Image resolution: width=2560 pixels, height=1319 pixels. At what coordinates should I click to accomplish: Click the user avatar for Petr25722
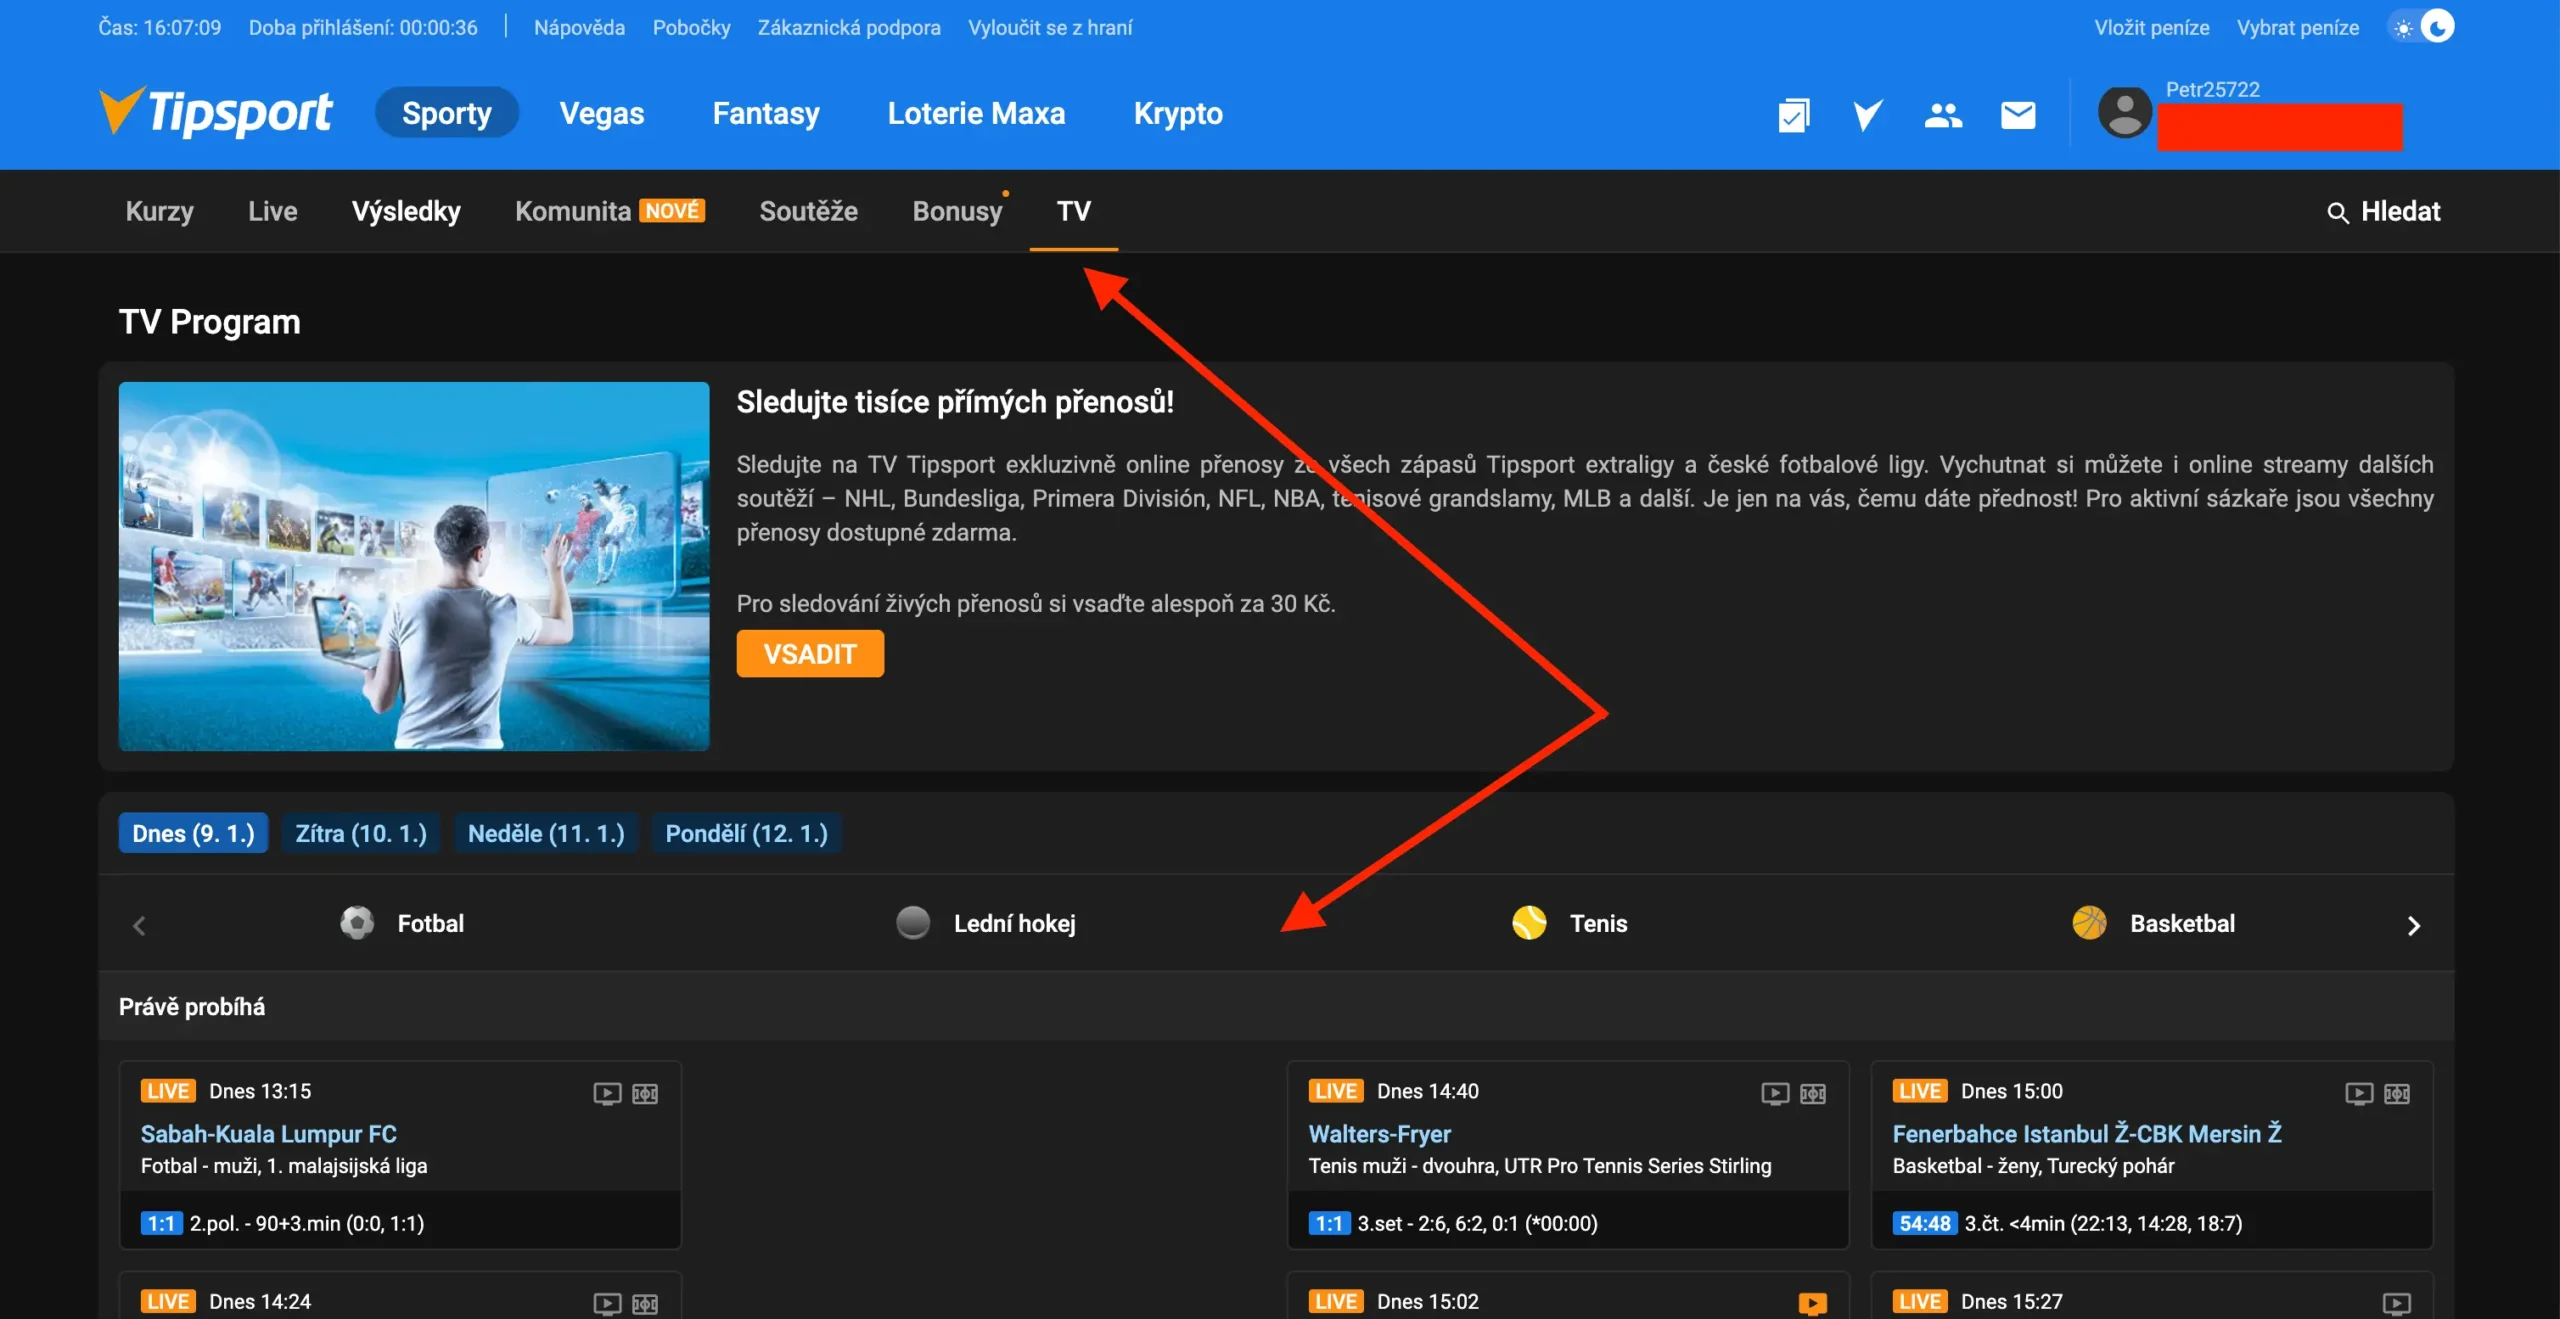(x=2125, y=112)
